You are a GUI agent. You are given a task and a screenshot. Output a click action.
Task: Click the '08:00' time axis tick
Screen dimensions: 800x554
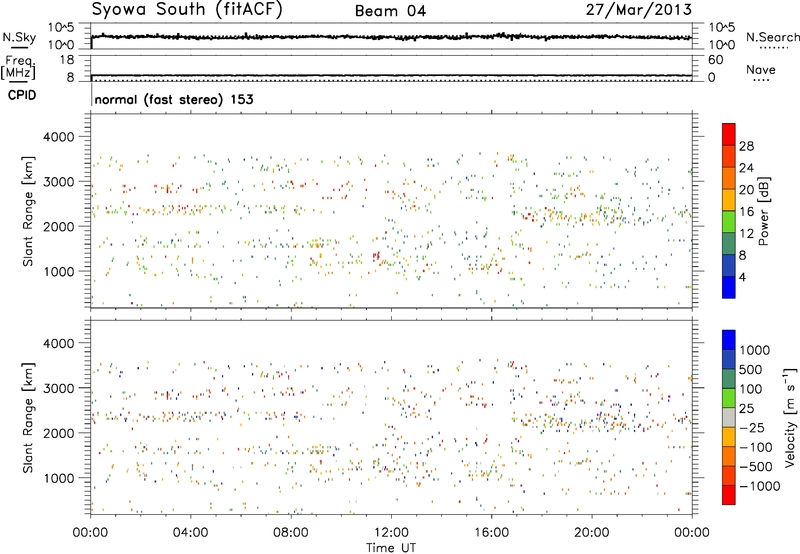(291, 533)
